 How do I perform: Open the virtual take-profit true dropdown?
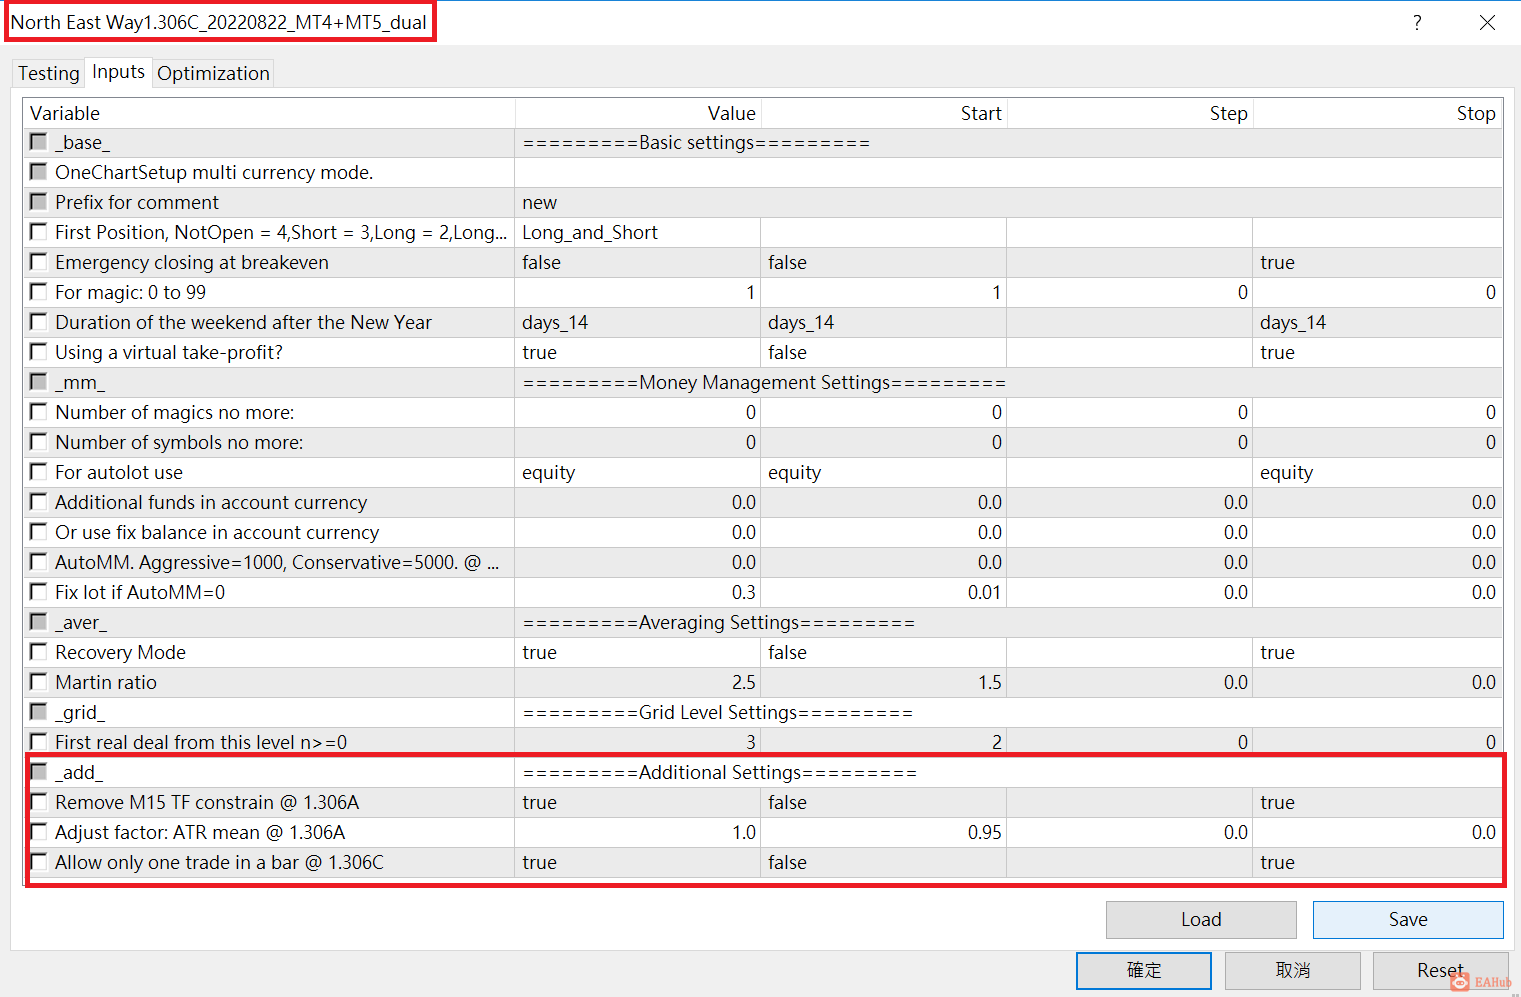coord(637,352)
